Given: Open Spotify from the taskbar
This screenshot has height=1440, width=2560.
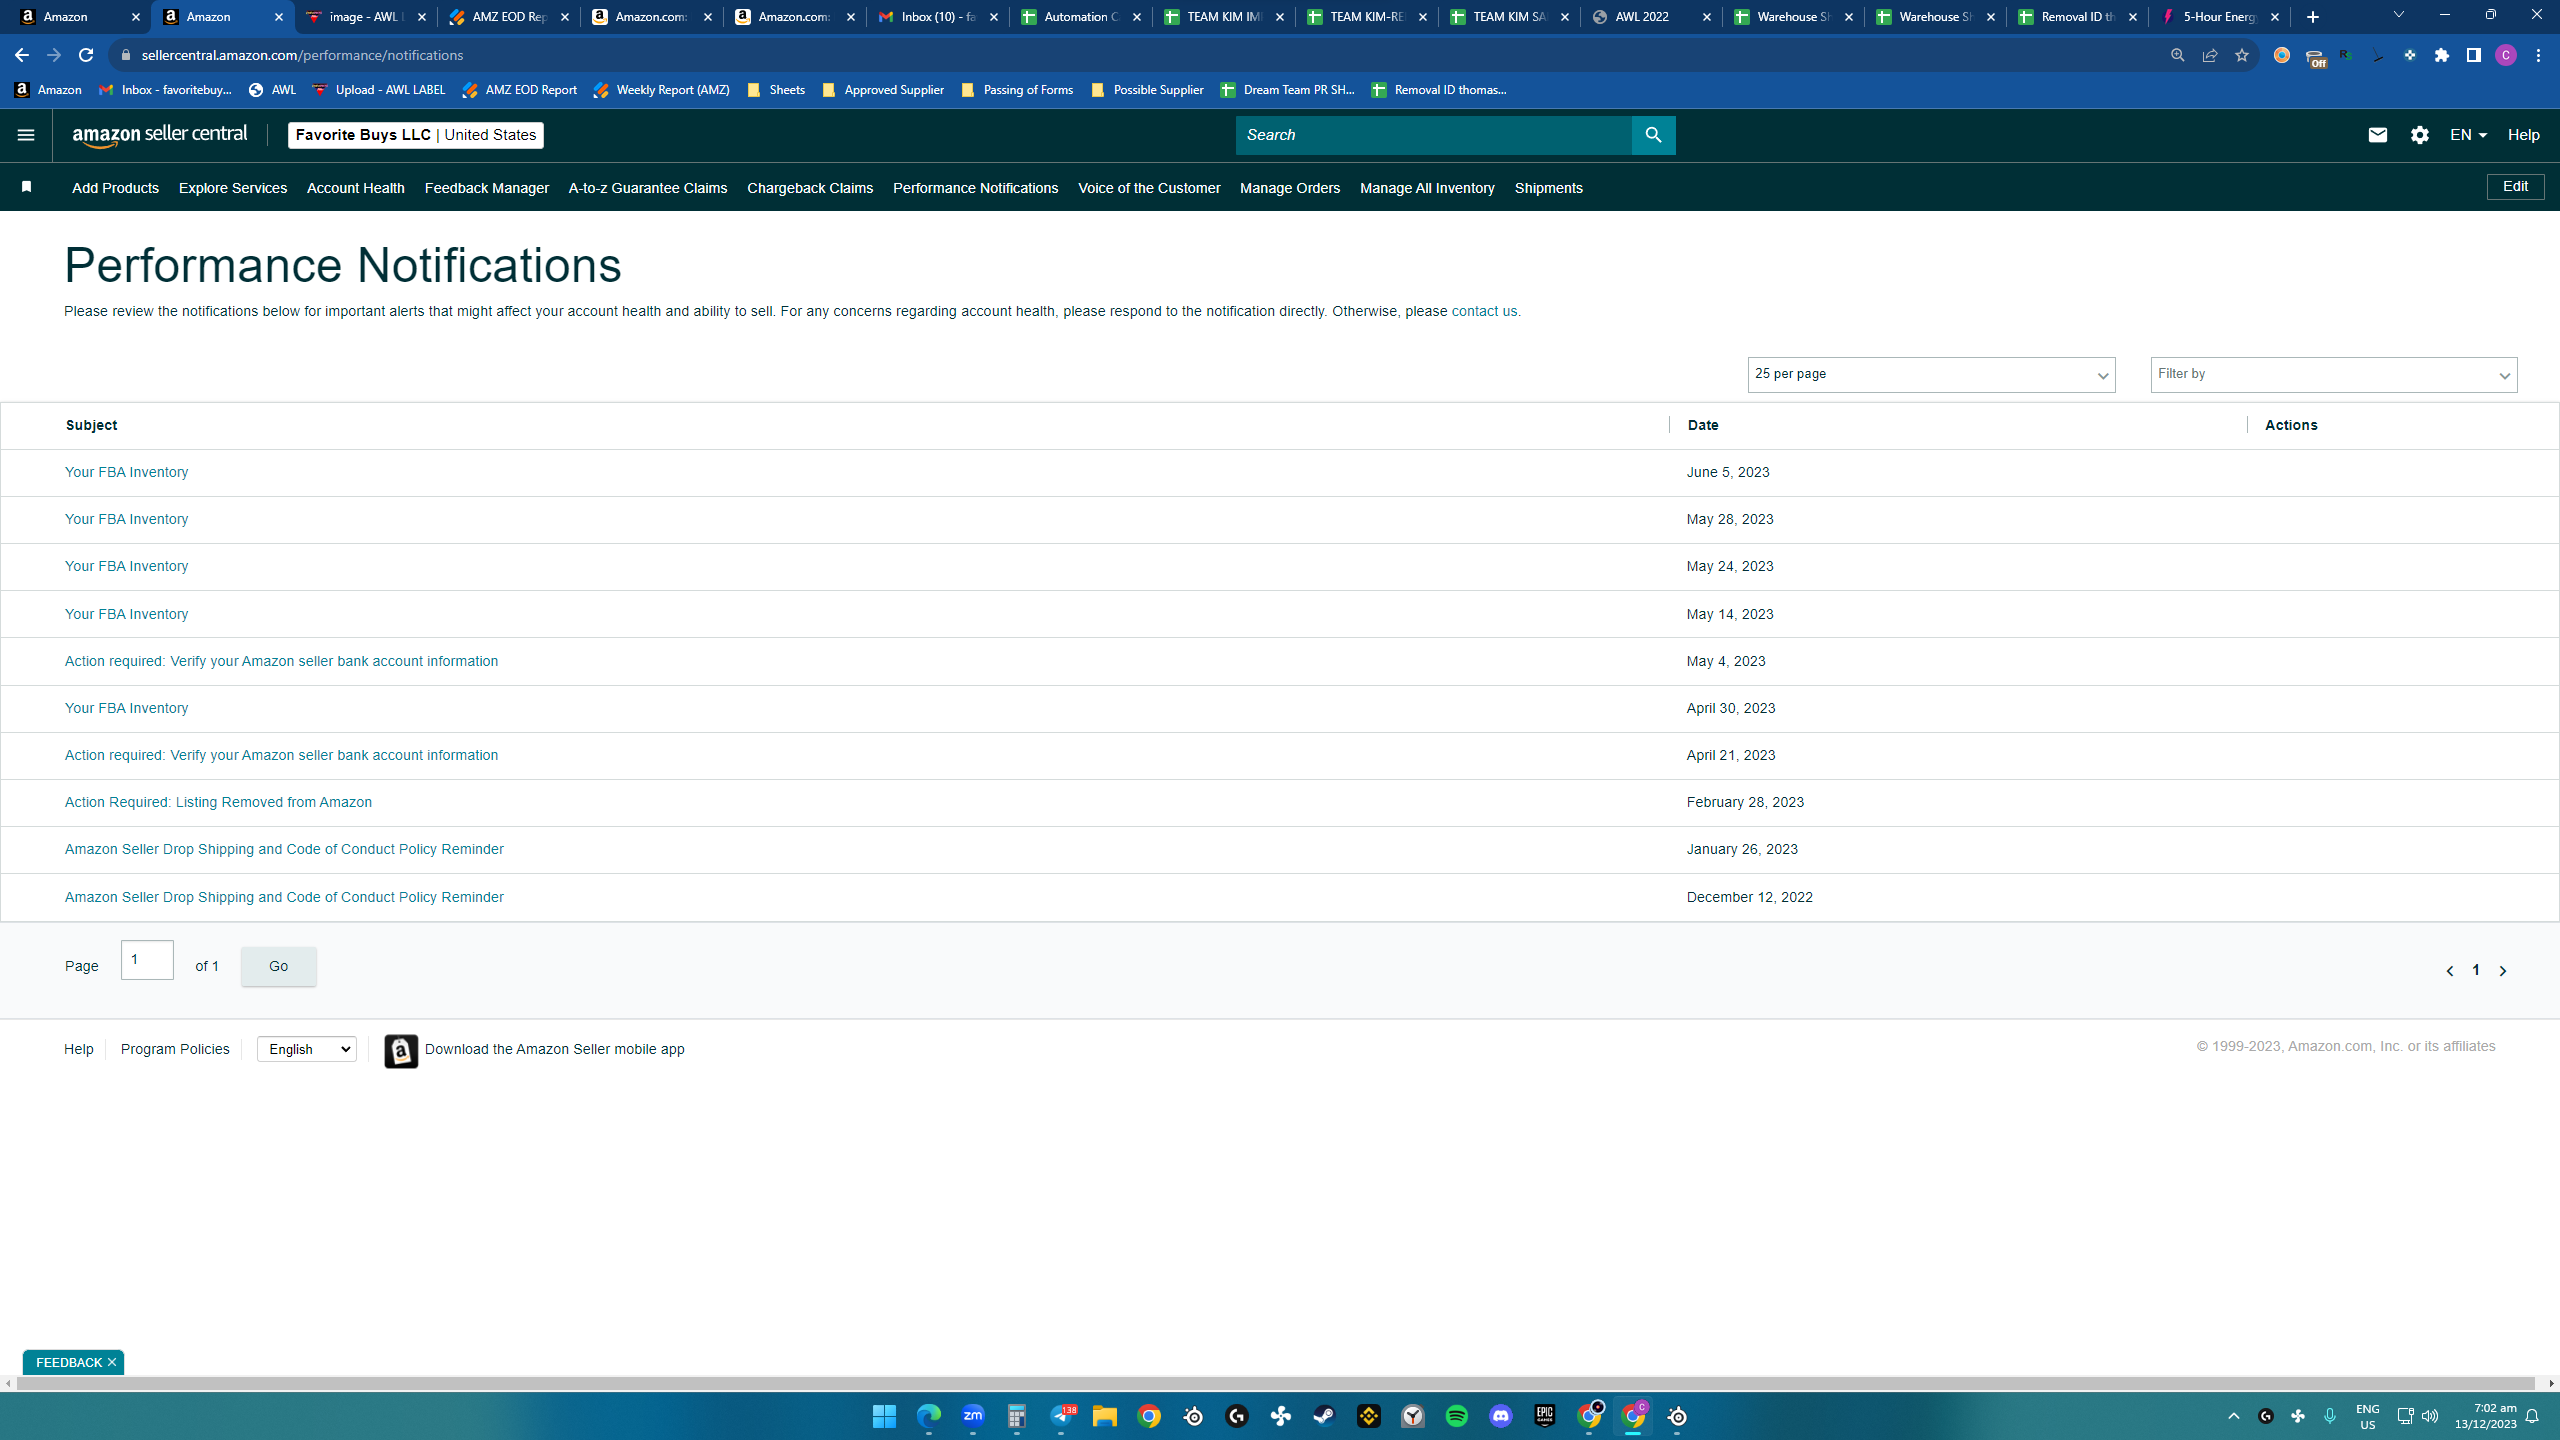Looking at the screenshot, I should [1457, 1416].
